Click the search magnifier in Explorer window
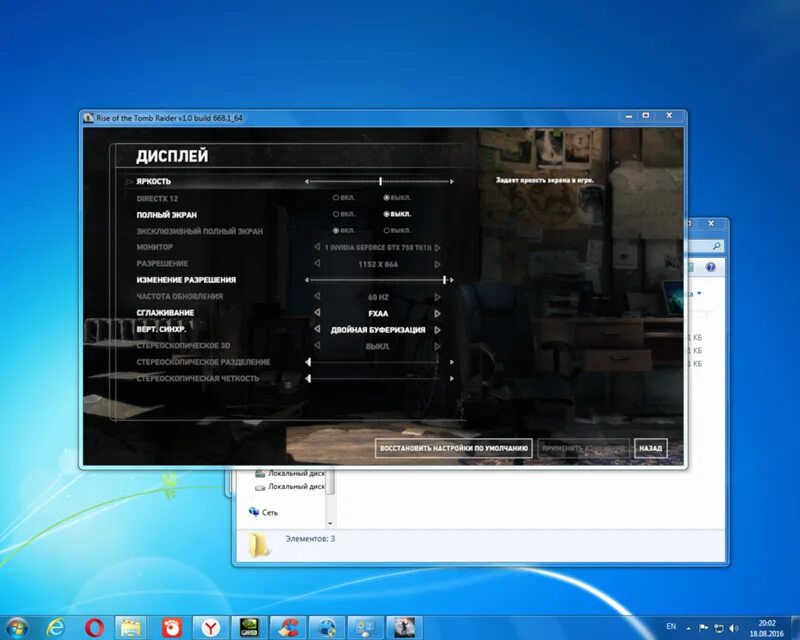Viewport: 800px width, 640px height. [x=717, y=246]
